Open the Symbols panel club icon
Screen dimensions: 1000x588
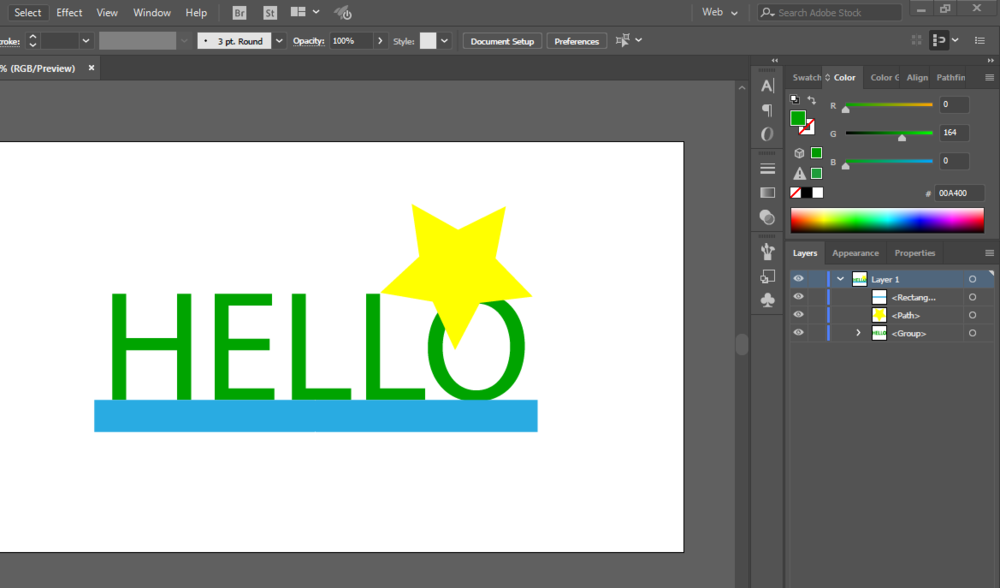(767, 299)
